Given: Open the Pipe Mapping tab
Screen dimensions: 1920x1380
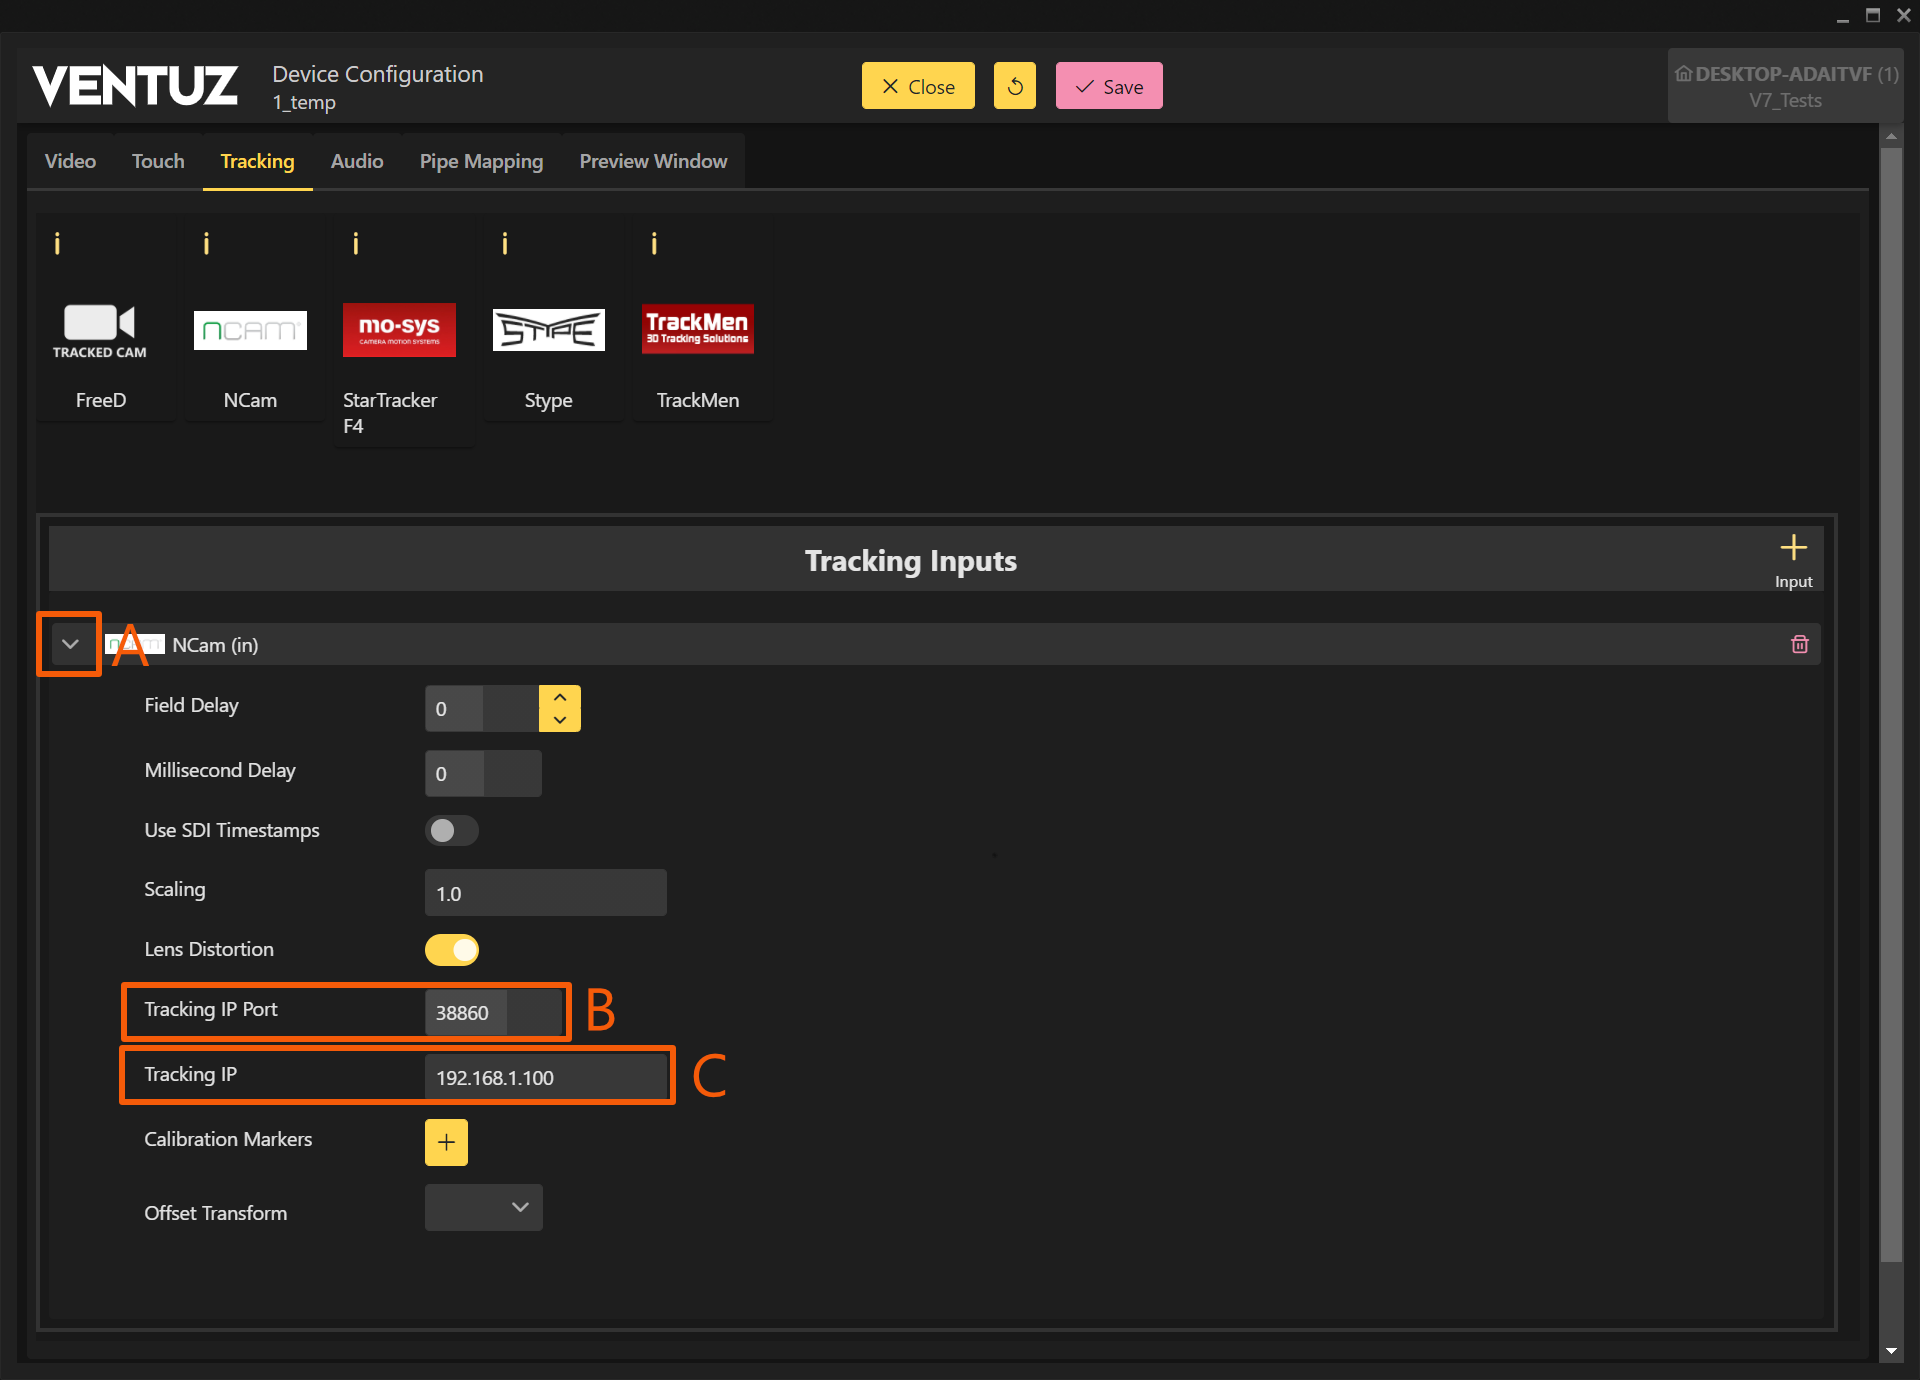Looking at the screenshot, I should click(x=481, y=161).
